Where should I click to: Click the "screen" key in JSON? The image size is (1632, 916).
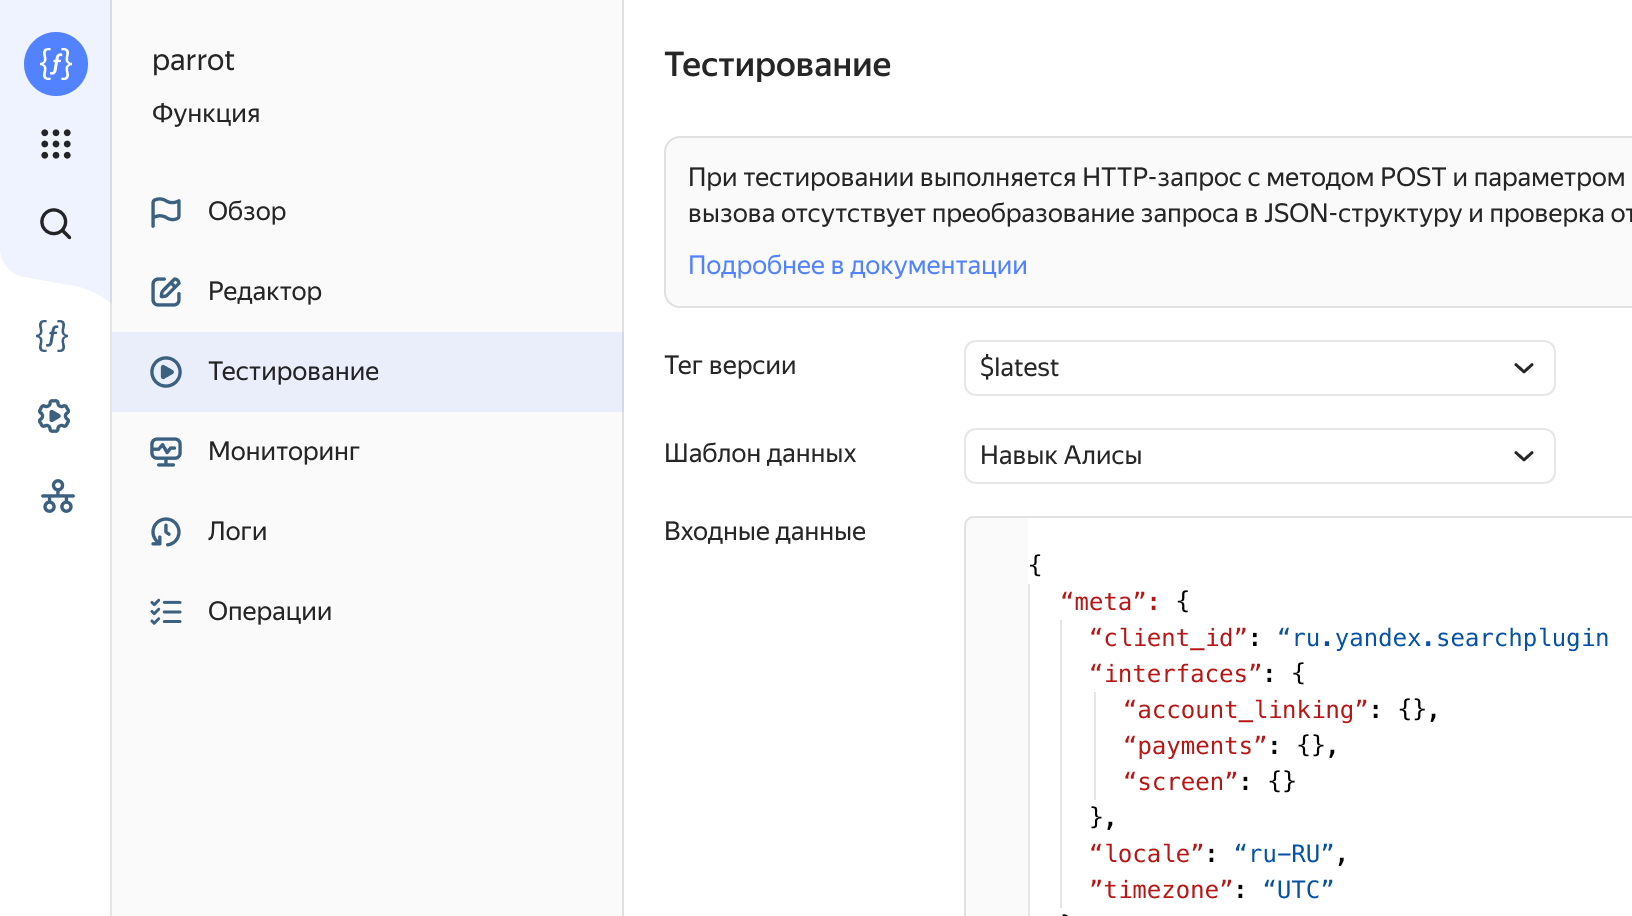(1180, 782)
